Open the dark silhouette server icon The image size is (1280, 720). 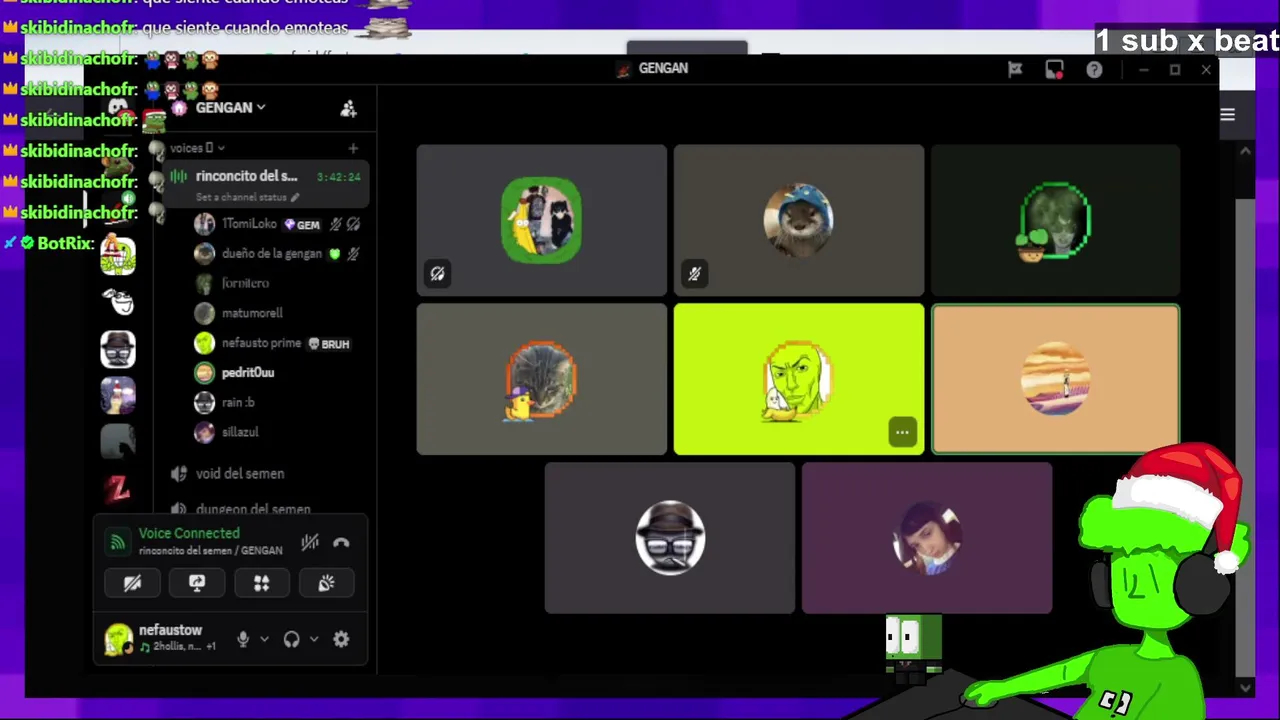coord(118,442)
